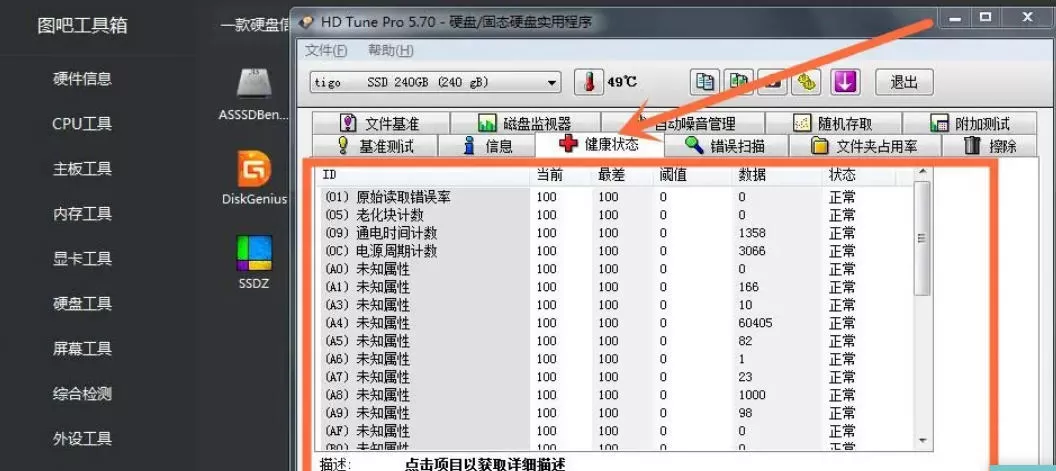Select 综合检测 in the toolbox sidebar
Image resolution: width=1056 pixels, height=471 pixels.
pyautogui.click(x=82, y=394)
